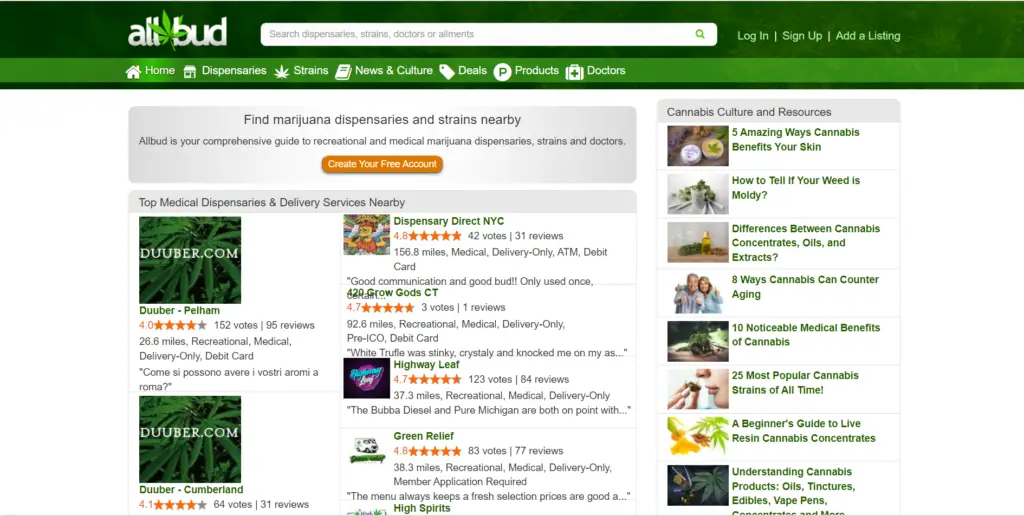The width and height of the screenshot is (1024, 516).
Task: Click the Doctors medical kit icon
Action: pyautogui.click(x=575, y=71)
